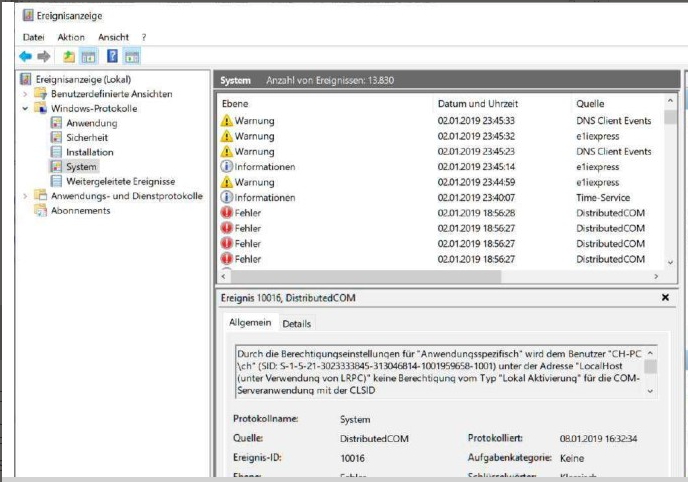Image resolution: width=688 pixels, height=482 pixels.
Task: Select Benutzerdefinierte Ansichten folder
Action: click(x=111, y=94)
